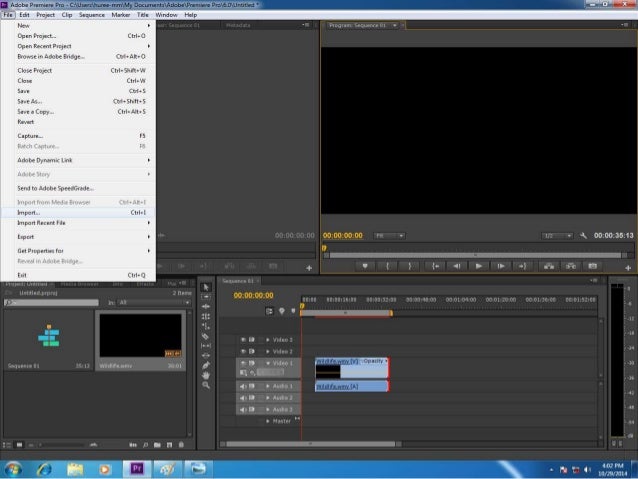Open Chrome from the Windows taskbar

(44, 468)
